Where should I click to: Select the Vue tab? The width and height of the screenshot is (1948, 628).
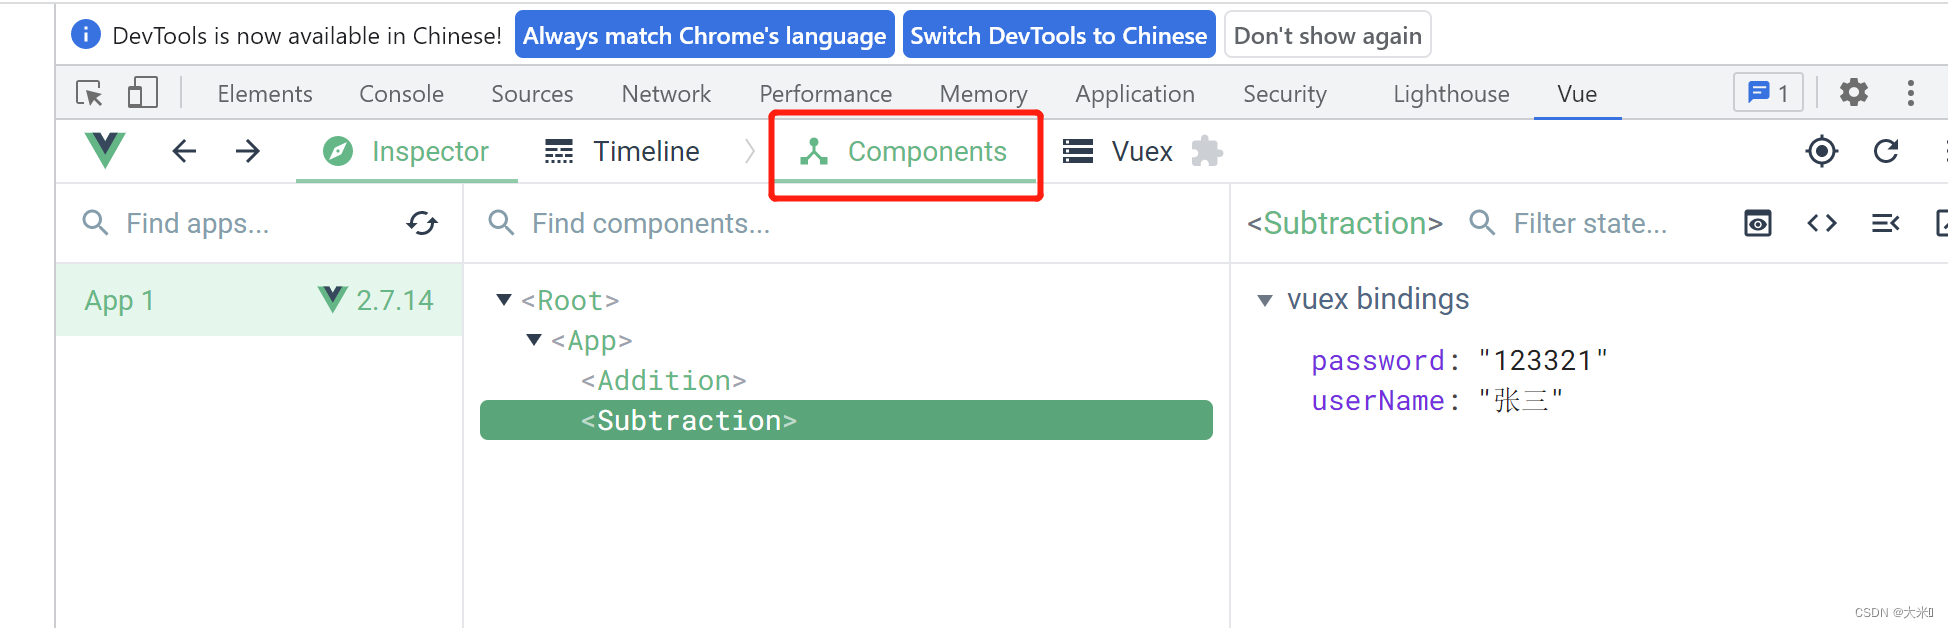click(x=1577, y=93)
